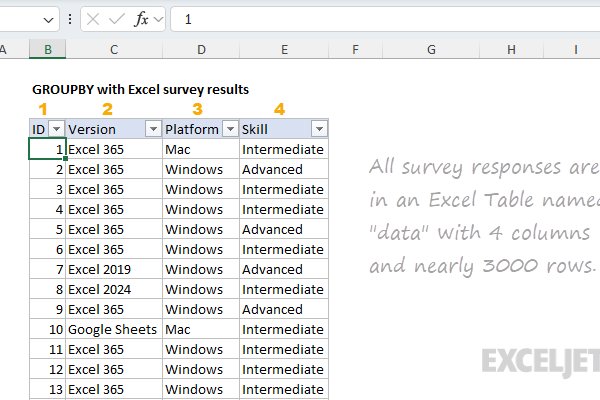Select 'Excel 365' version cell for ID 9
600x400 pixels.
click(114, 309)
